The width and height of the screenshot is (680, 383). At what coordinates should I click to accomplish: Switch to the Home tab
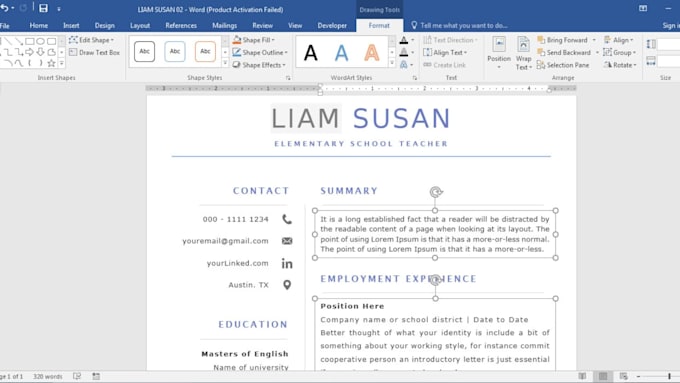[39, 26]
